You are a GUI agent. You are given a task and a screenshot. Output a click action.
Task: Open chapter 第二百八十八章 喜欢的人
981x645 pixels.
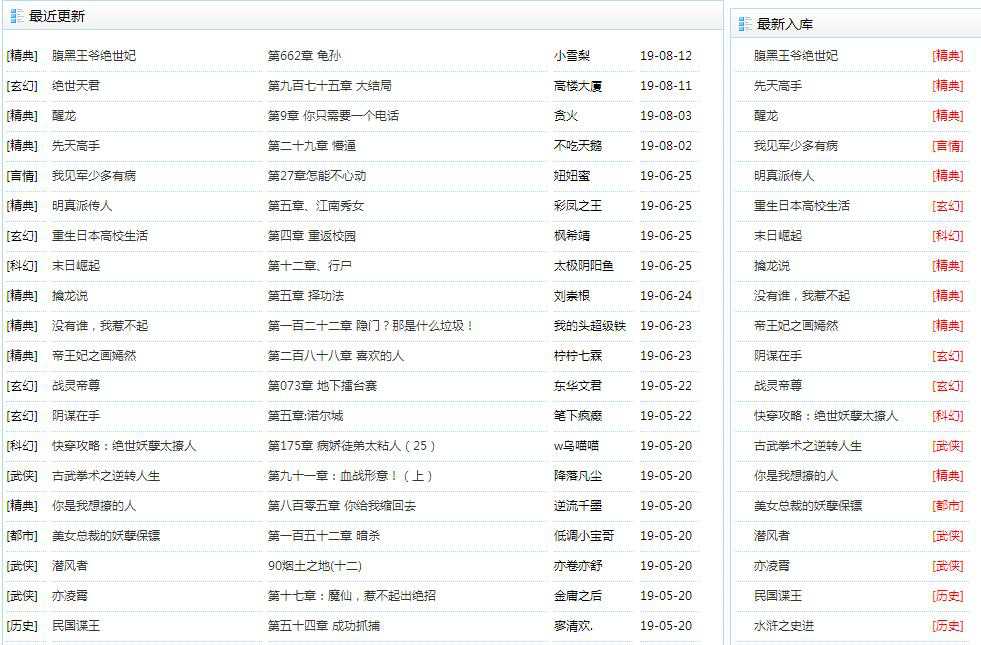point(335,356)
